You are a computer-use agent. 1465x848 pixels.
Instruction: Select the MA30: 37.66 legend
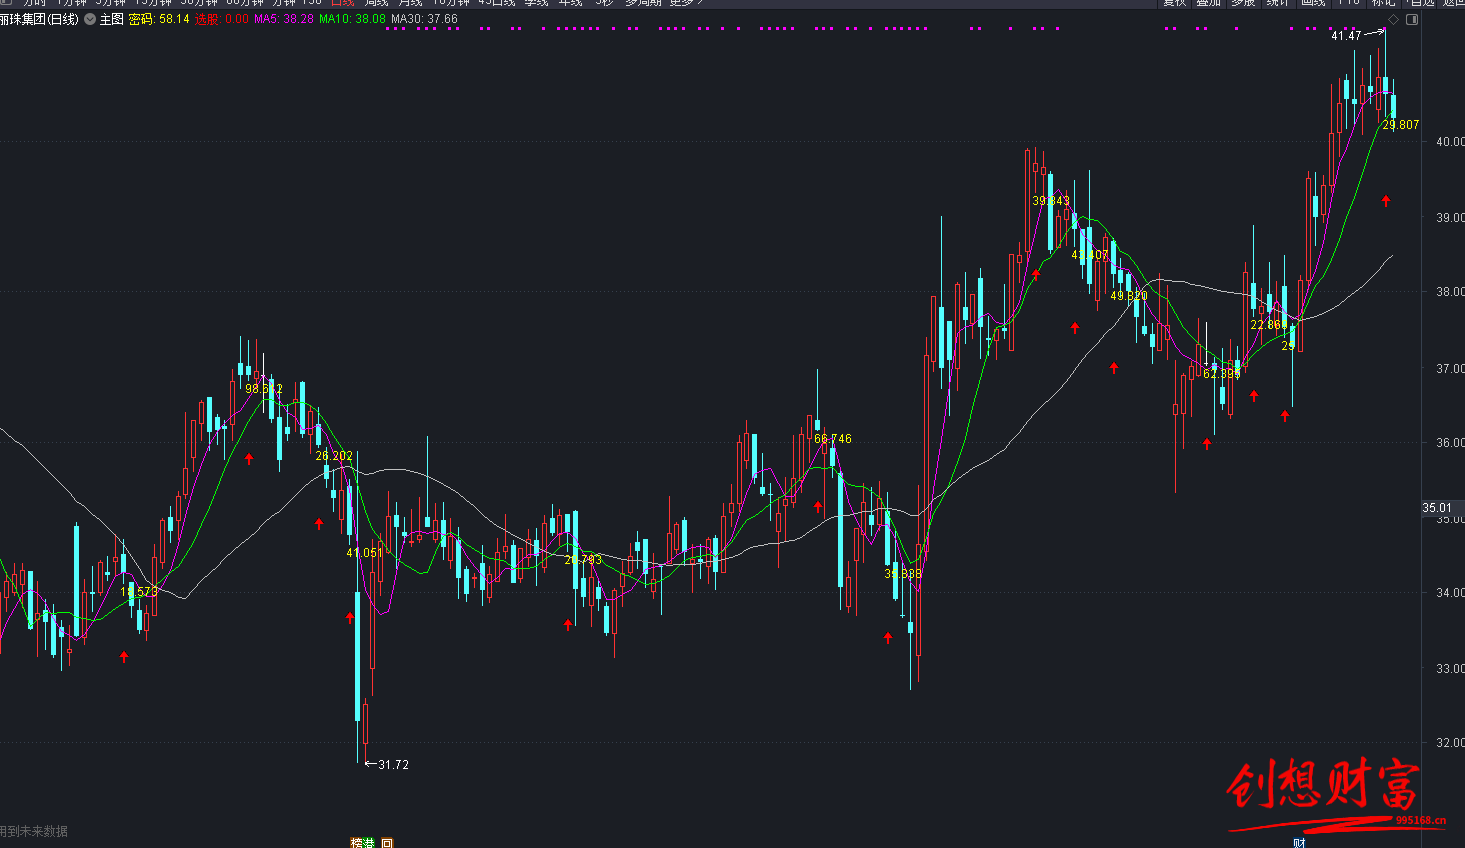[424, 19]
